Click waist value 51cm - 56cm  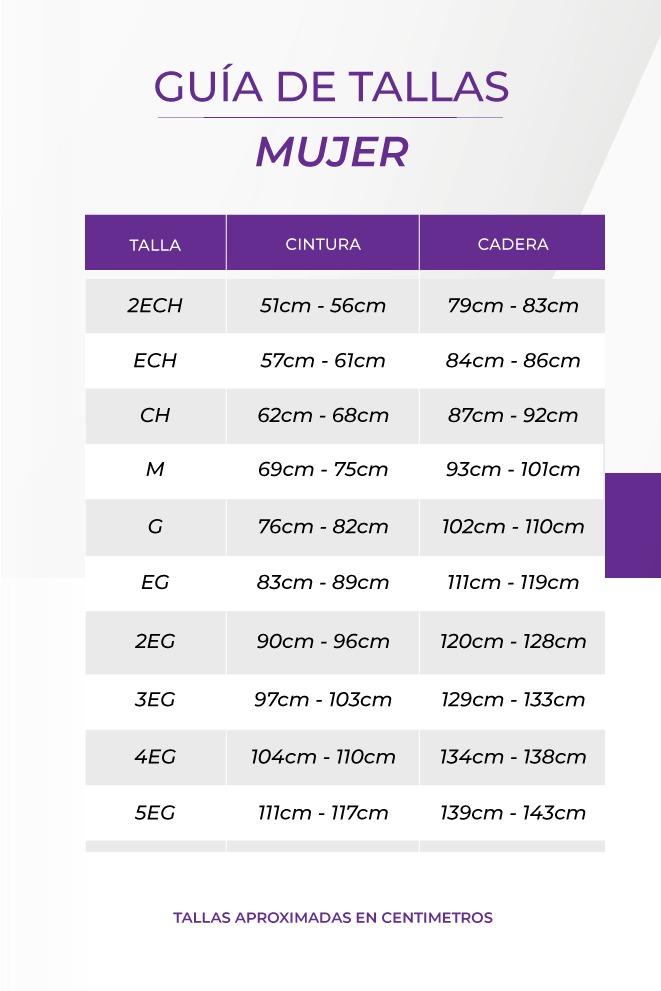[x=323, y=306]
